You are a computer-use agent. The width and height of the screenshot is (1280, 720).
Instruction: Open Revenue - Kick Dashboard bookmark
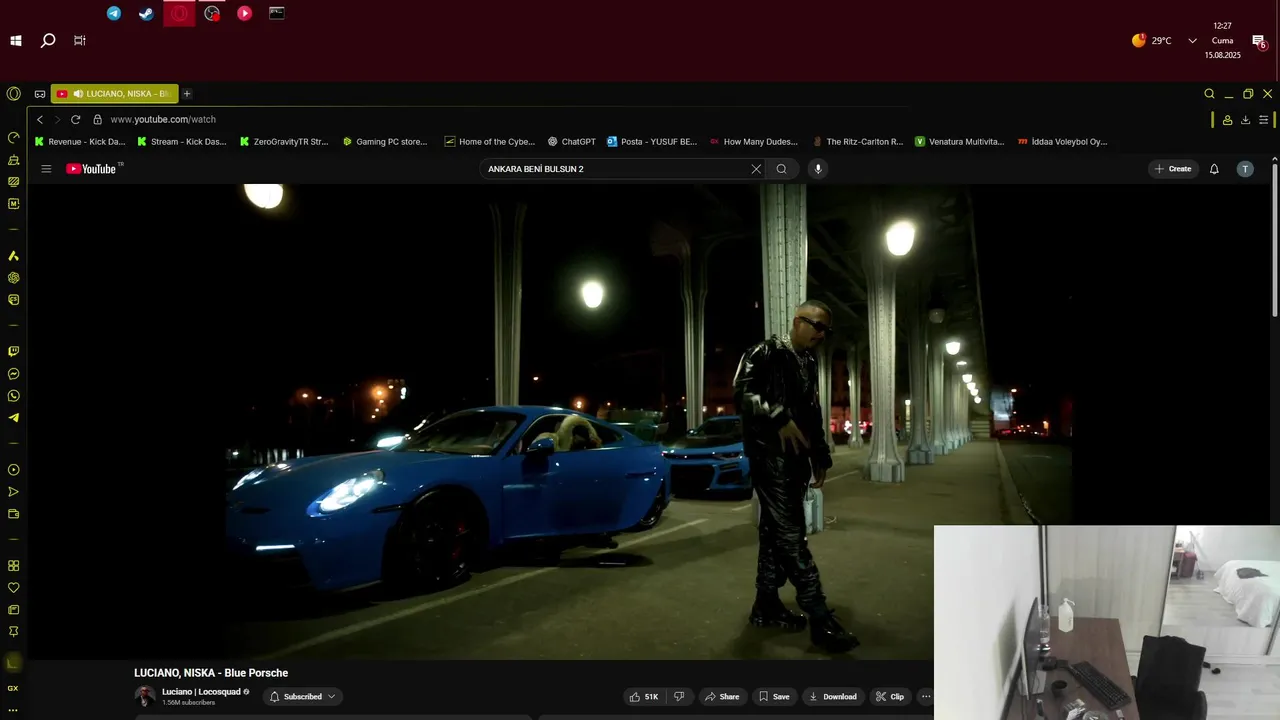(x=80, y=142)
